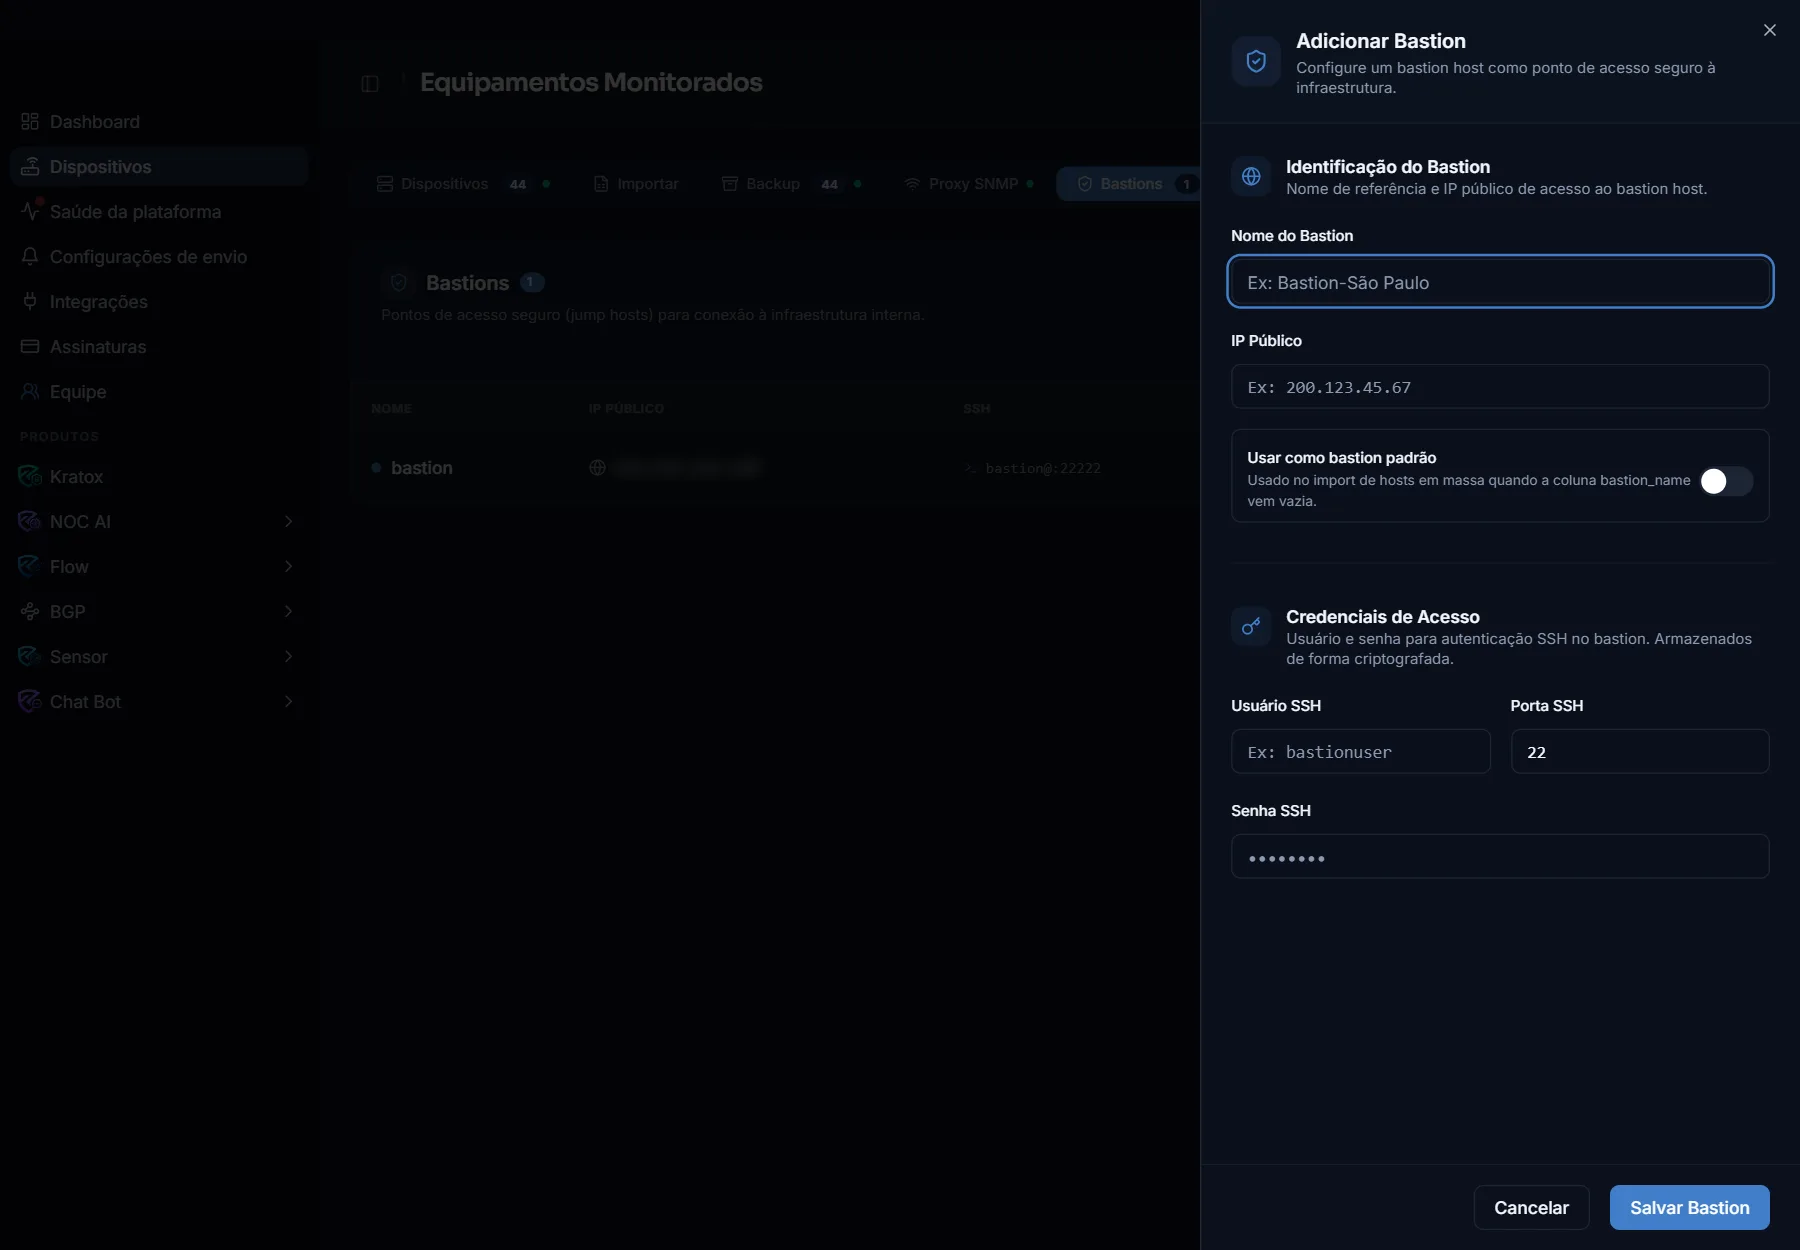Click the bell icon for Configurações de envio
1800x1250 pixels.
(x=30, y=256)
